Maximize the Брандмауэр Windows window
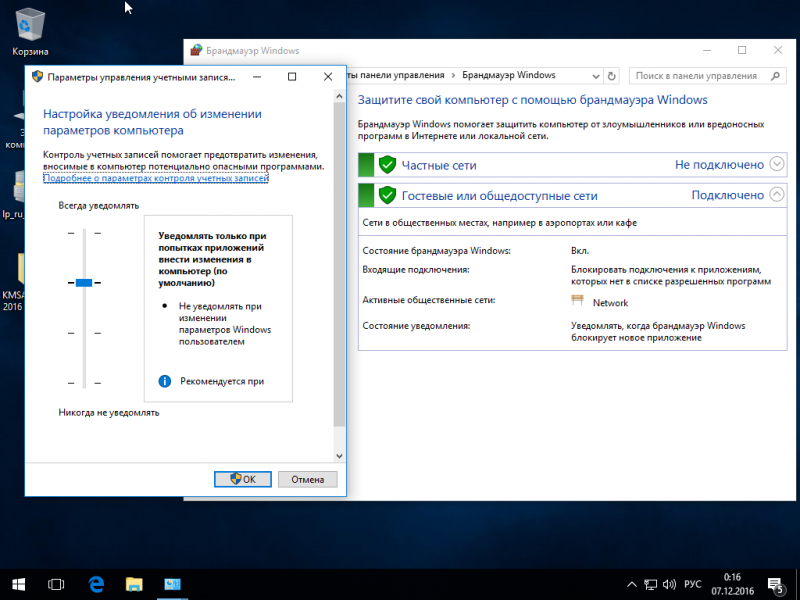Image resolution: width=800 pixels, height=600 pixels. tap(742, 50)
